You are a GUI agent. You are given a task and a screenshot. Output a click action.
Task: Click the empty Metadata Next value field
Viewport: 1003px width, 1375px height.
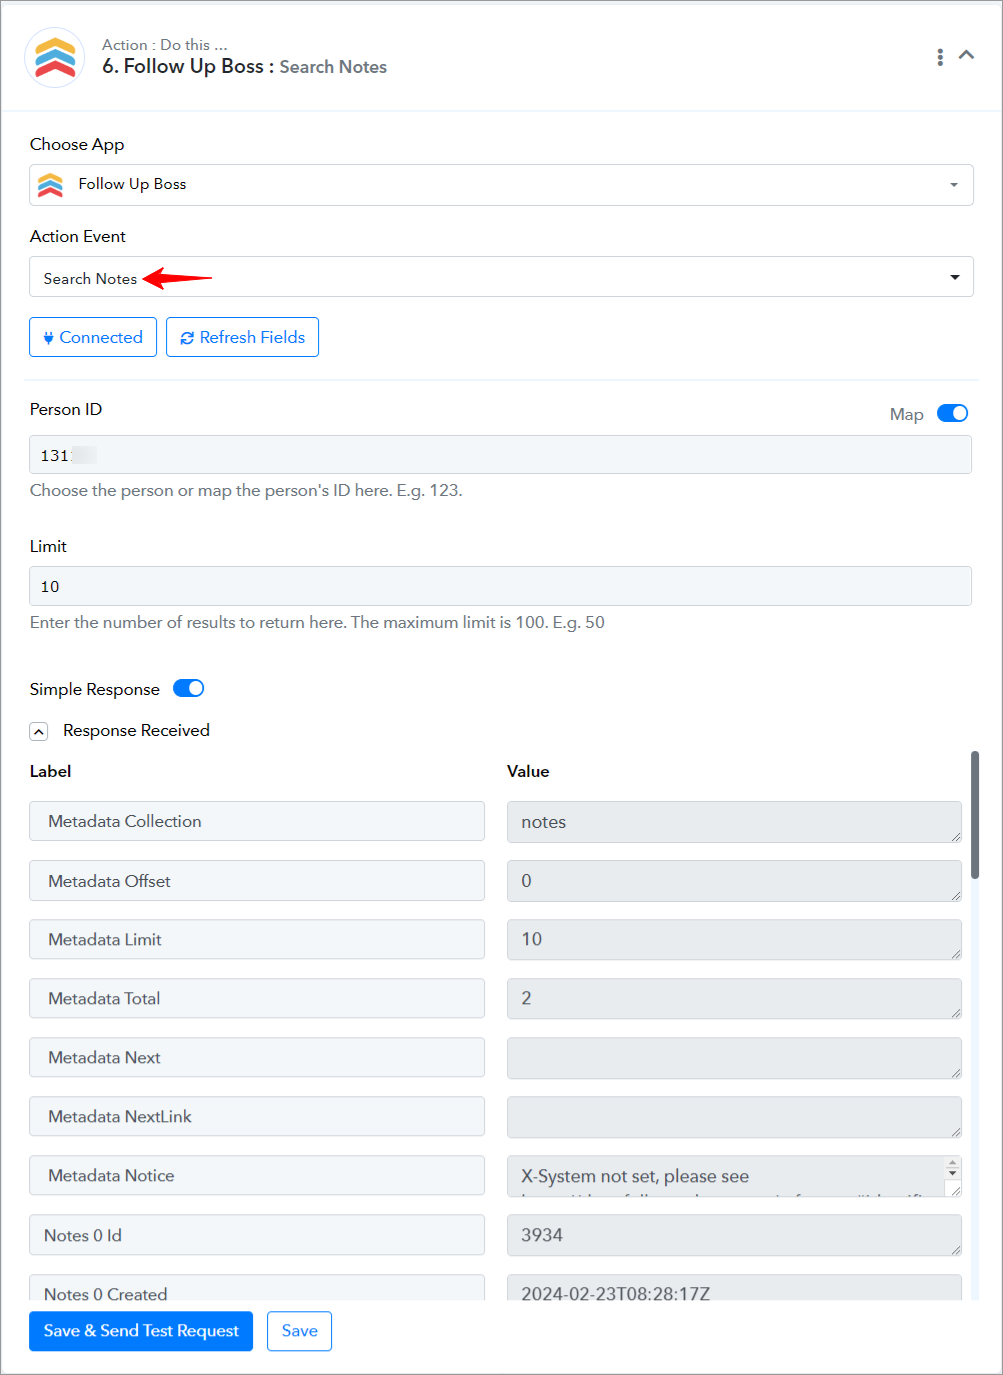[x=734, y=1058]
